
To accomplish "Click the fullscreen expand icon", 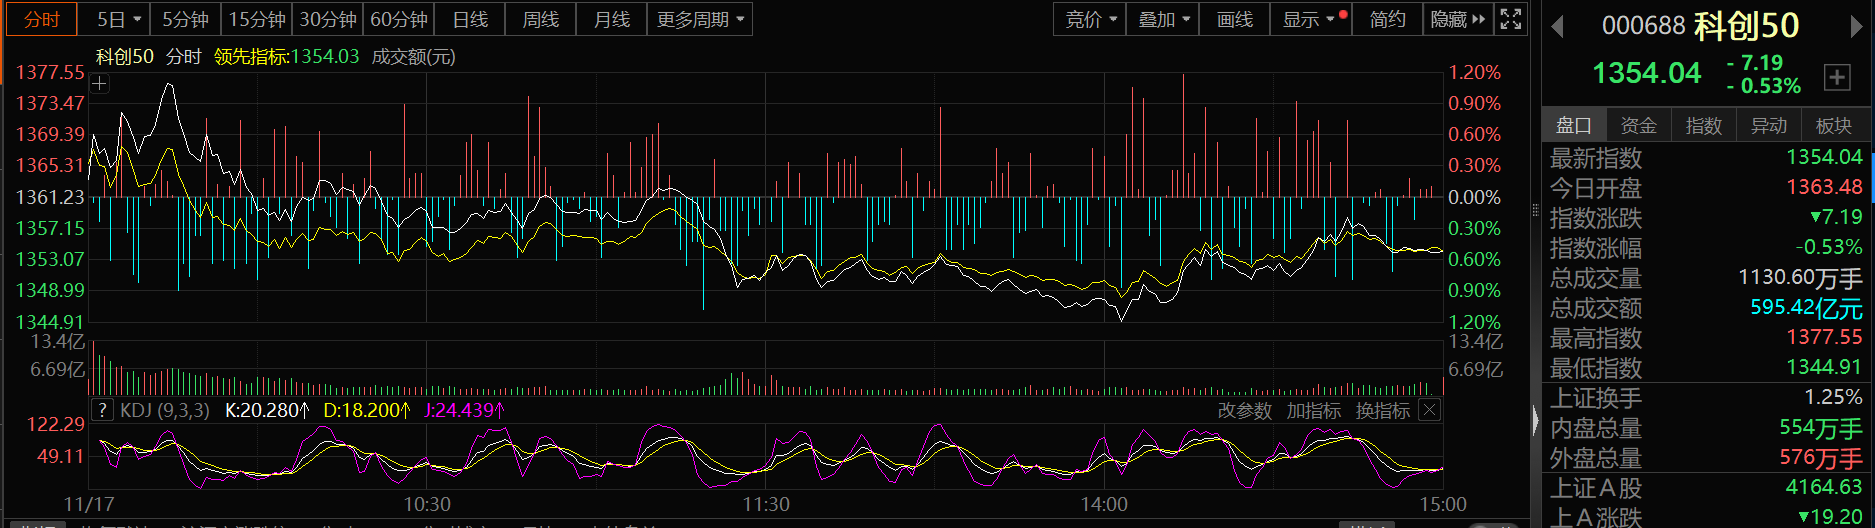I will 1511,19.
